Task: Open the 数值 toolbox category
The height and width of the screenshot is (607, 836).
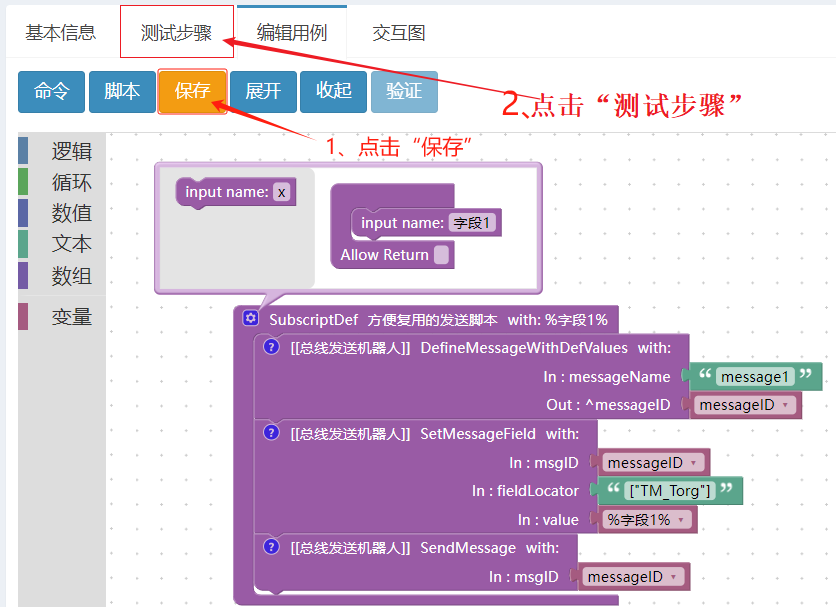Action: (x=62, y=213)
